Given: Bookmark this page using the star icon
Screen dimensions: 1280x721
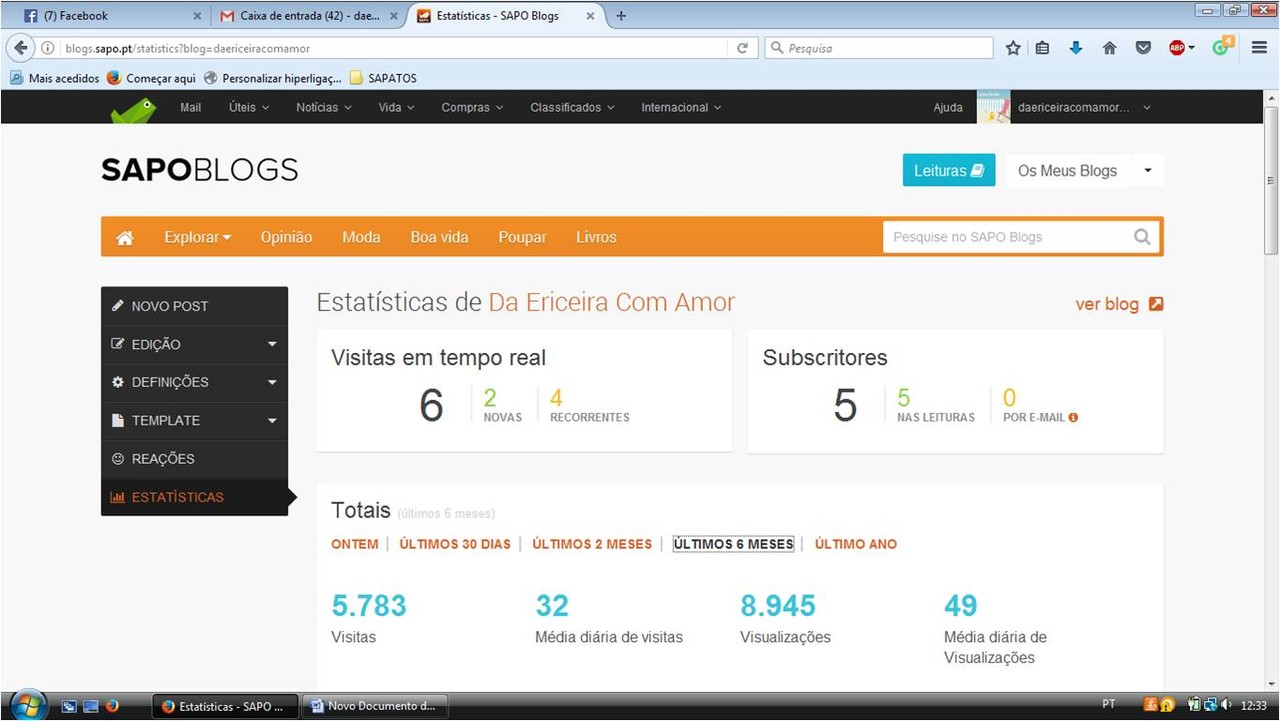Looking at the screenshot, I should coord(1013,47).
